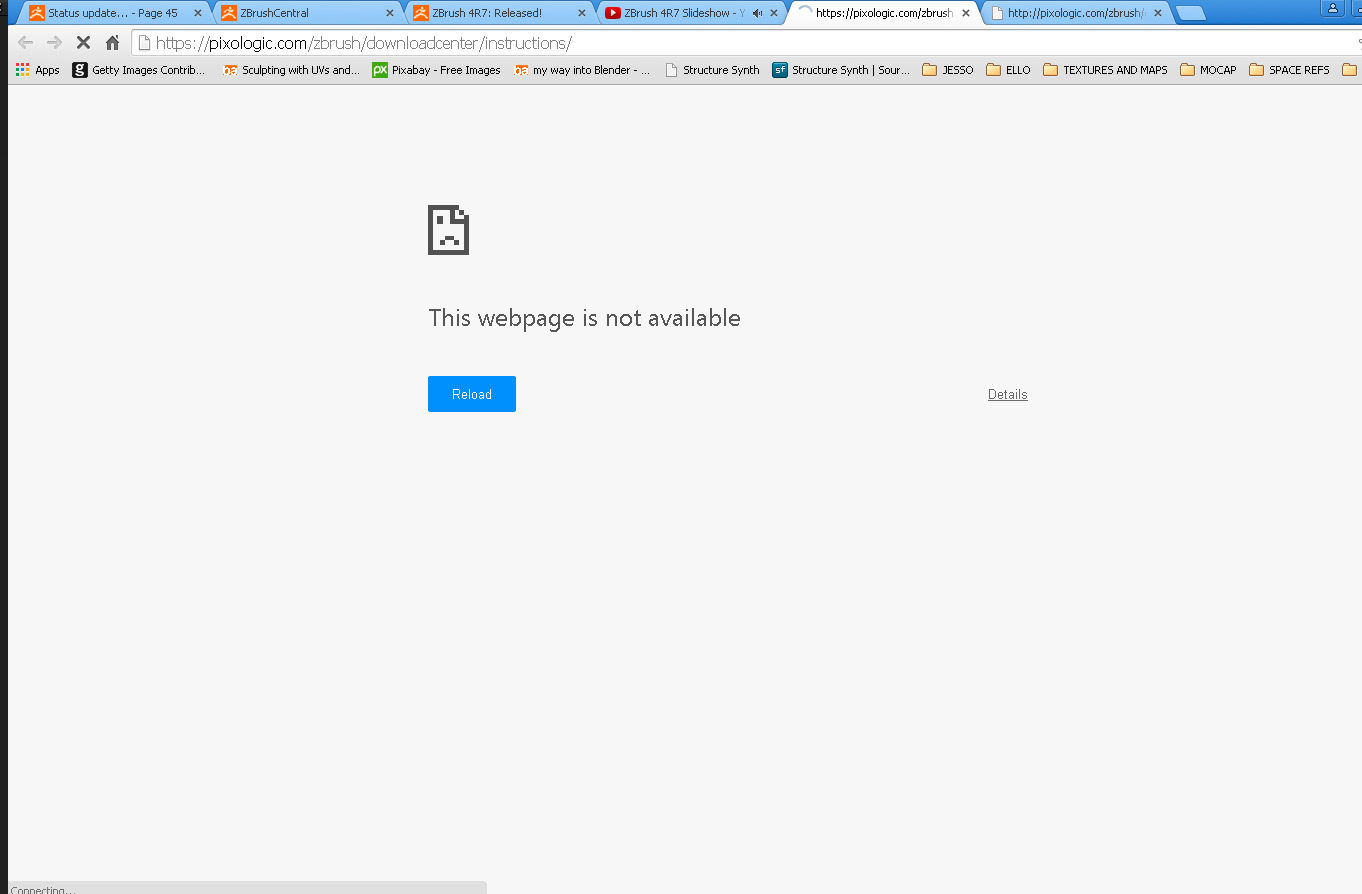This screenshot has height=894, width=1362.
Task: Go to the home page icon
Action: (x=112, y=43)
